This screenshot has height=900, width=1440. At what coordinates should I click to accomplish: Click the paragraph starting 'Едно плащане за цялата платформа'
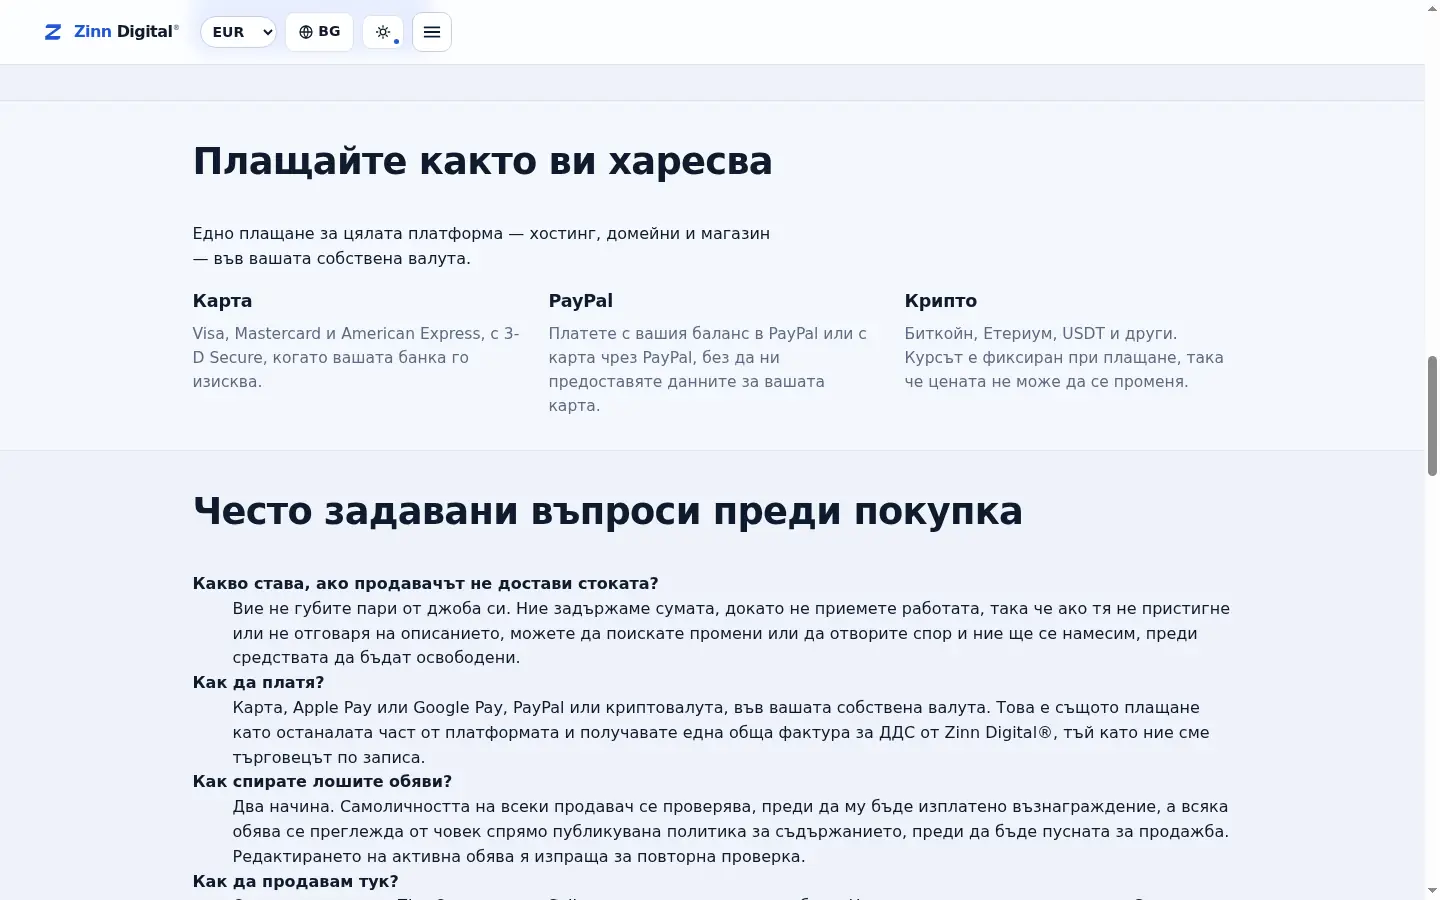(481, 246)
